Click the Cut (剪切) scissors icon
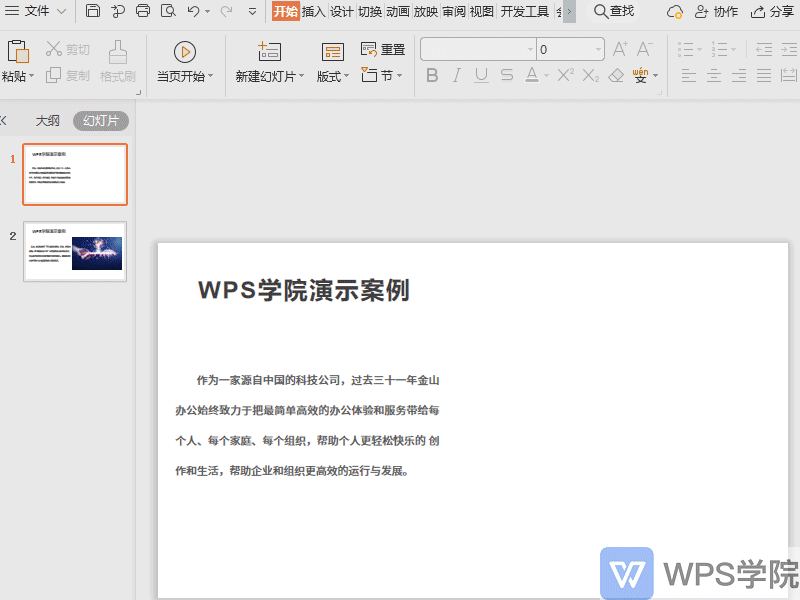800x600 pixels. click(54, 49)
